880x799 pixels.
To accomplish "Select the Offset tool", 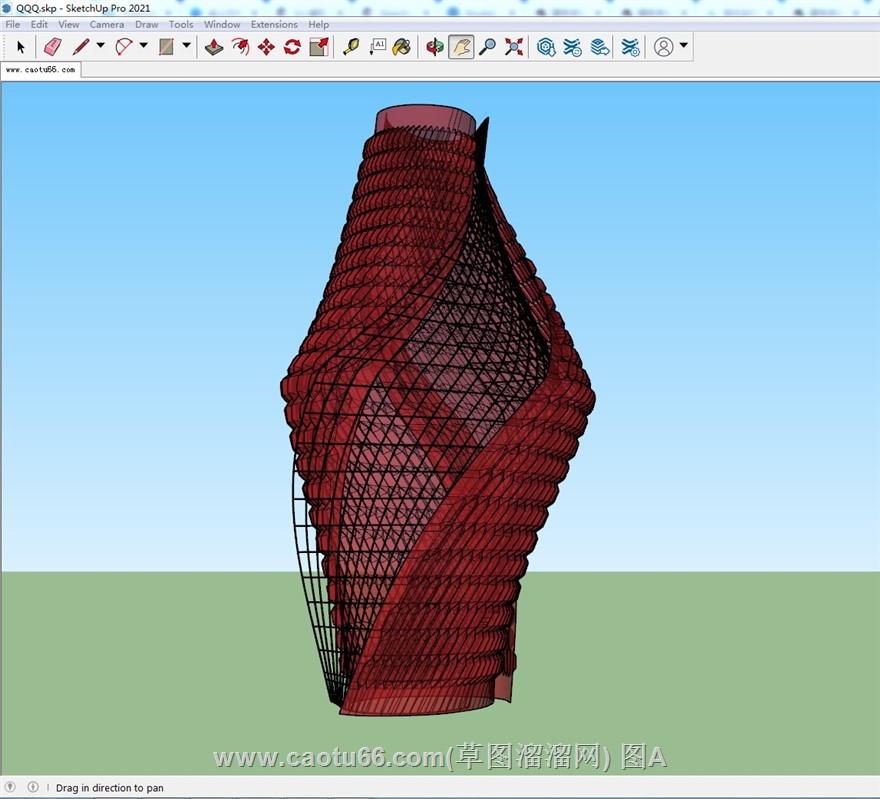I will 240,47.
